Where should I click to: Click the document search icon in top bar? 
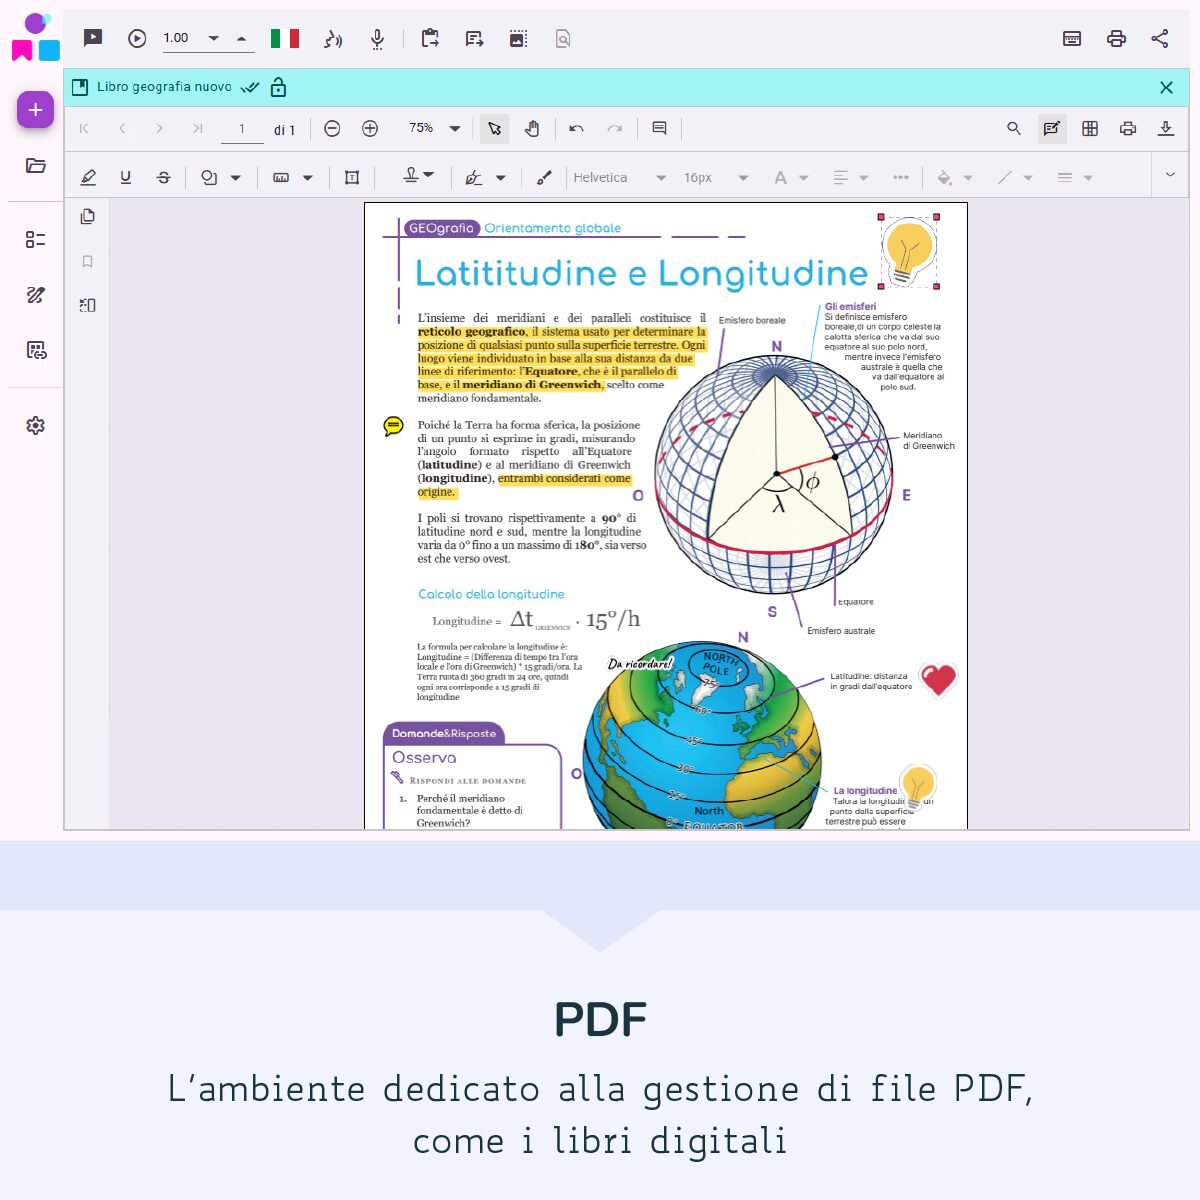coord(563,39)
